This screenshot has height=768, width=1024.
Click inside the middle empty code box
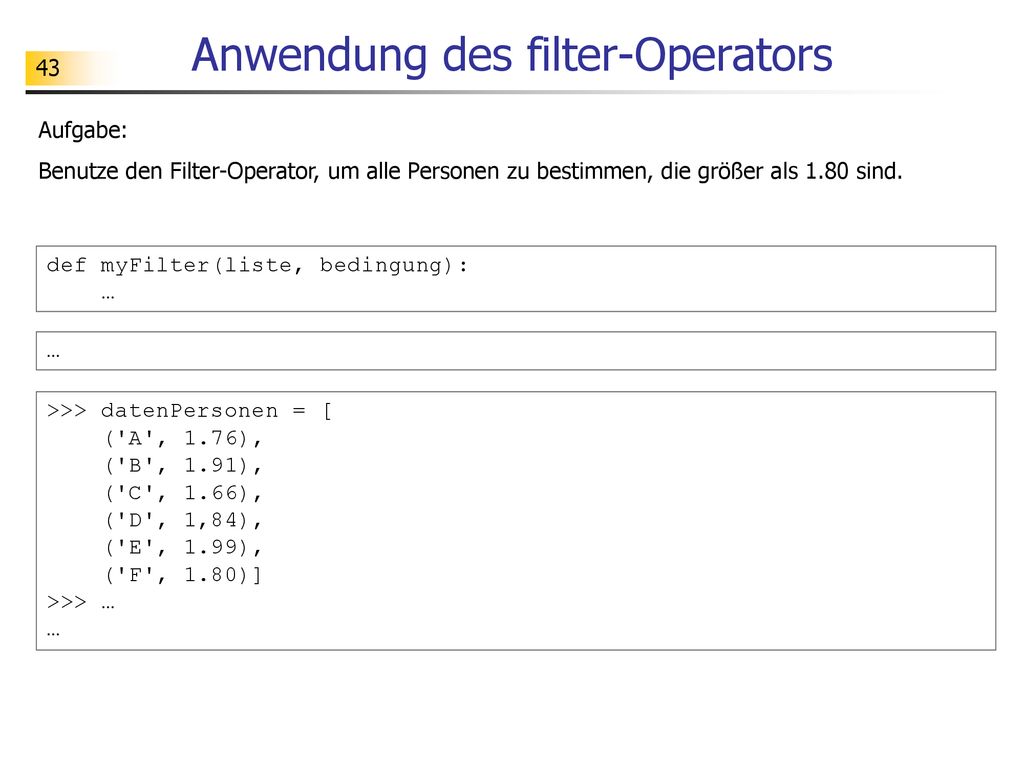(516, 351)
